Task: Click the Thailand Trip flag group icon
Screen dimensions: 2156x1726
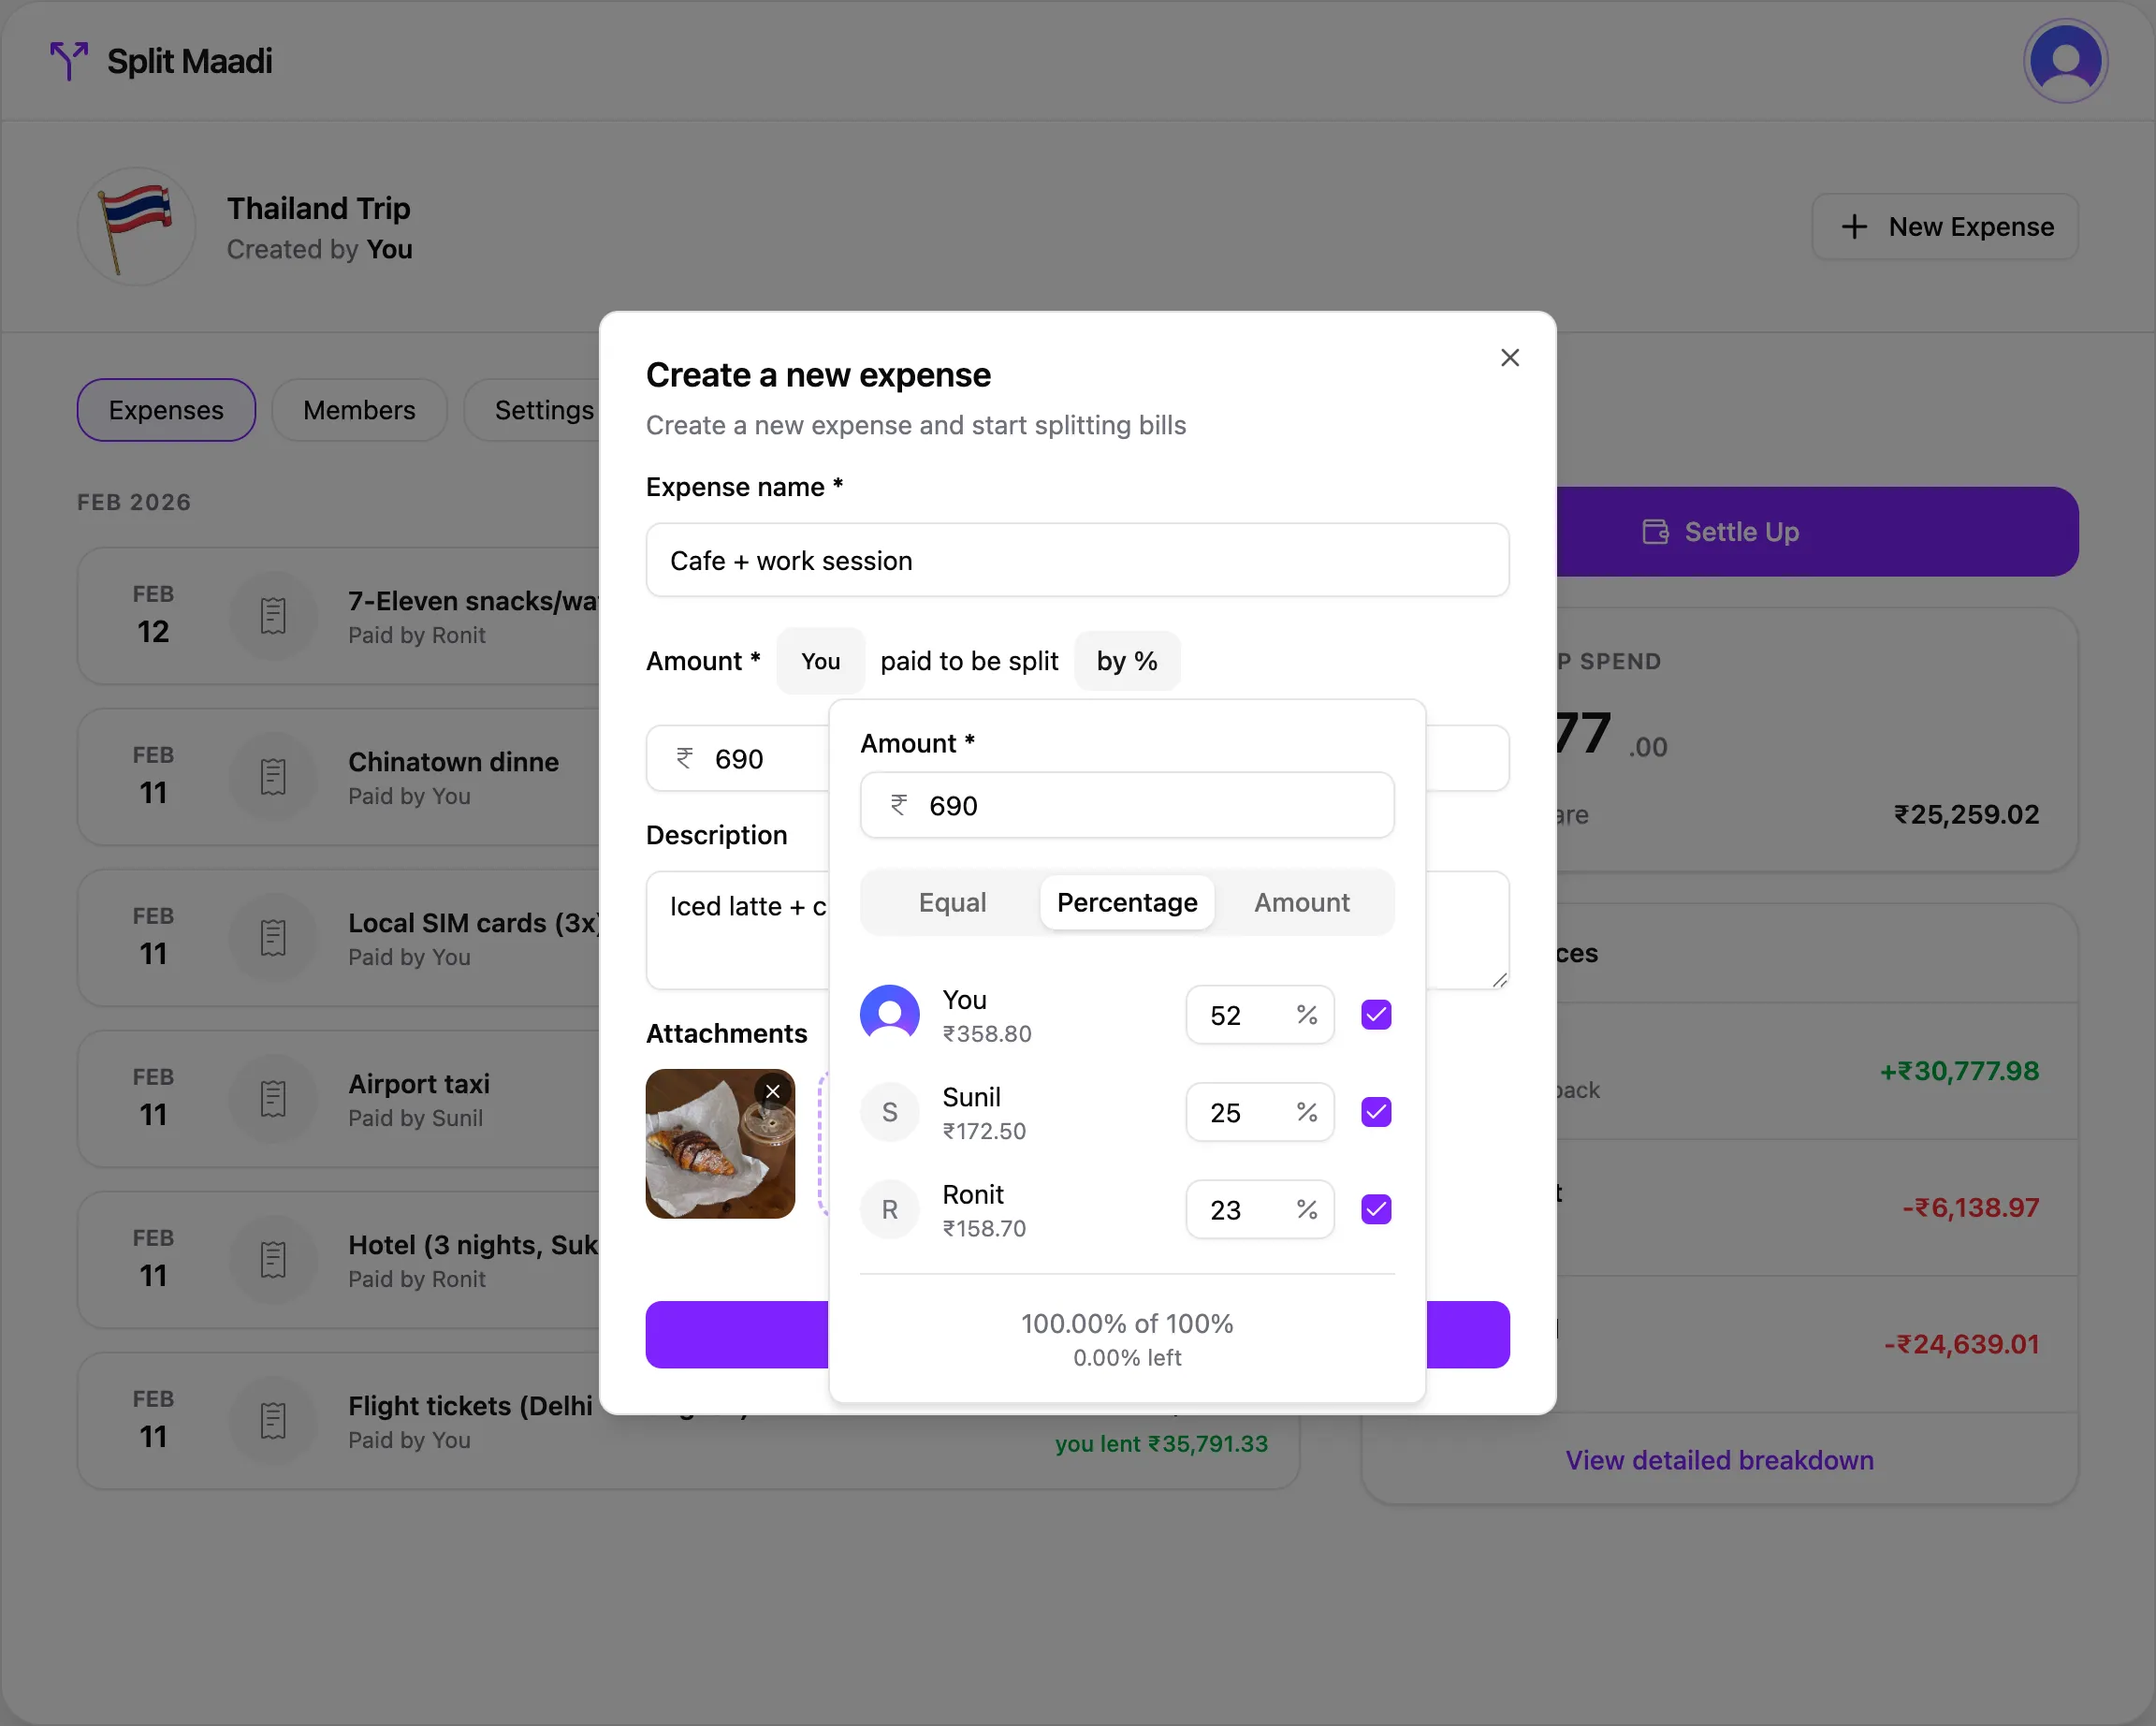Action: coord(135,226)
